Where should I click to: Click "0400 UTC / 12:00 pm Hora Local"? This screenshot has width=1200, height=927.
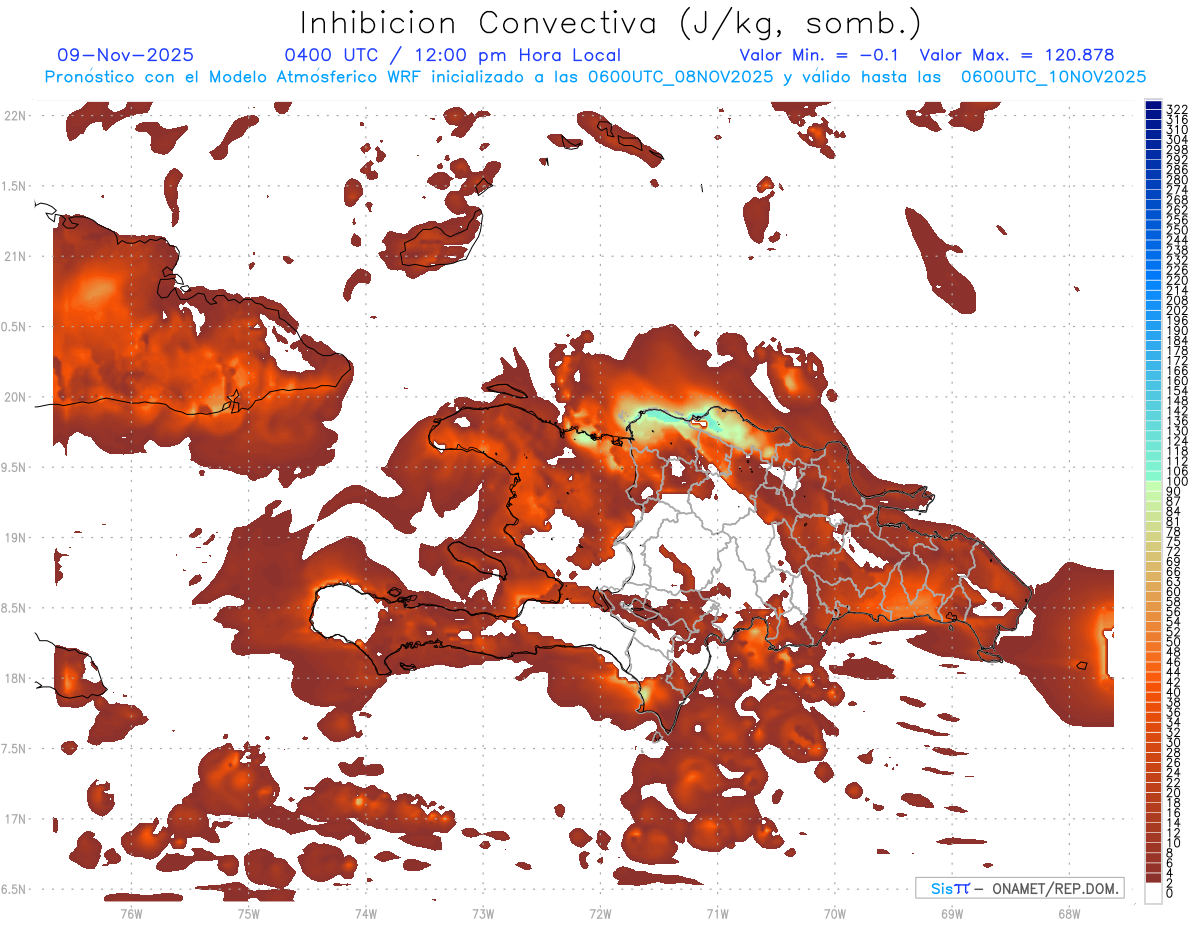(452, 56)
